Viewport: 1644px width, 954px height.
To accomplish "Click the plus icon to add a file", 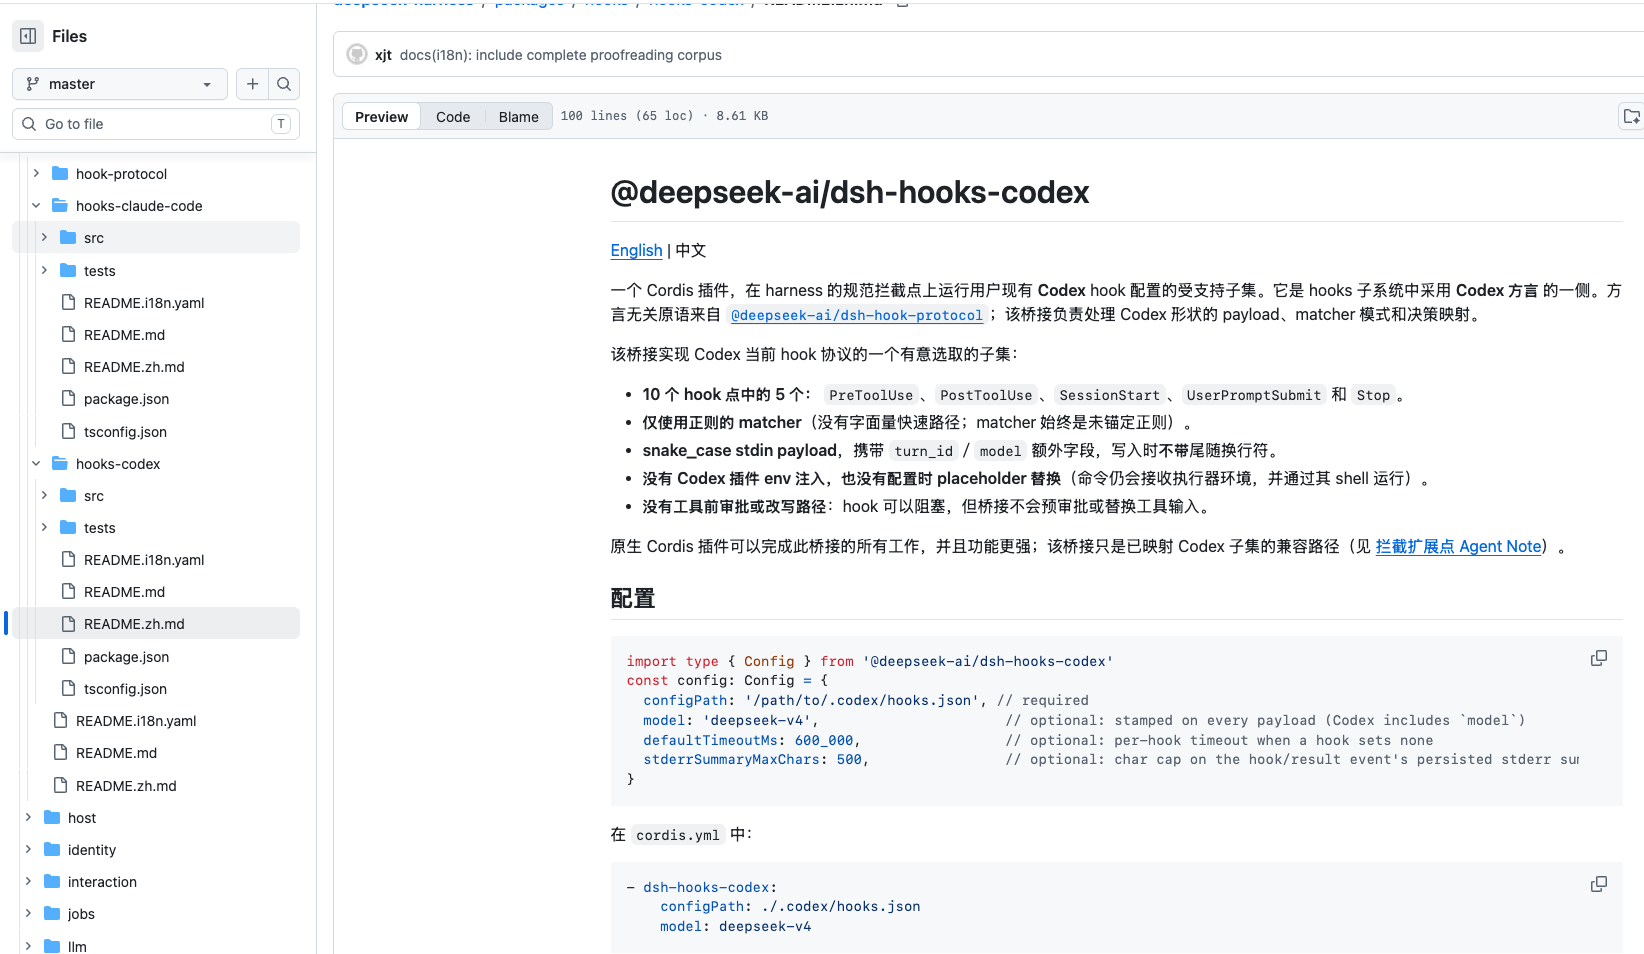I will [x=252, y=84].
